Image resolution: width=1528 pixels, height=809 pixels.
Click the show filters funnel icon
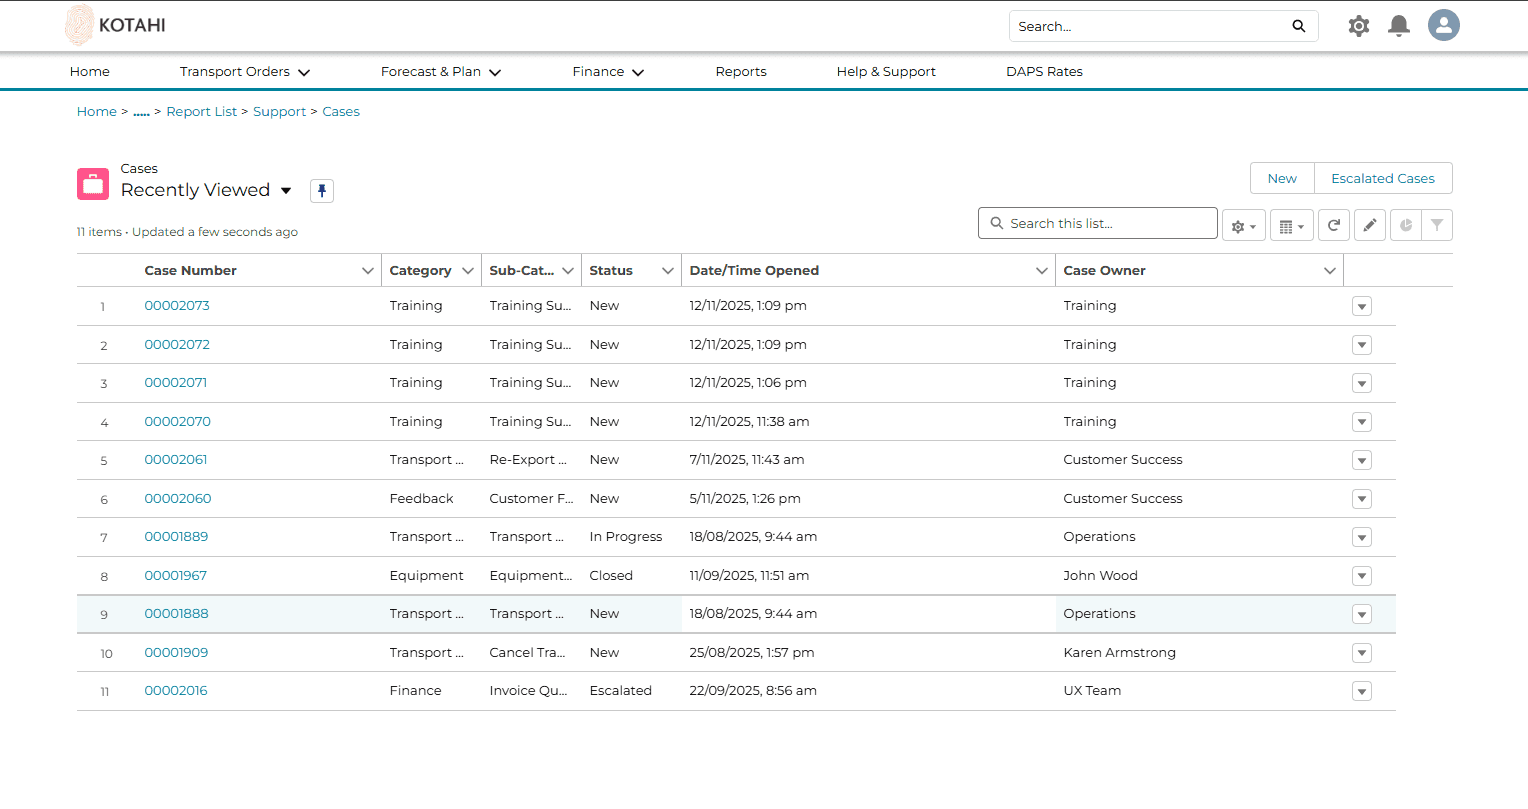pyautogui.click(x=1437, y=226)
